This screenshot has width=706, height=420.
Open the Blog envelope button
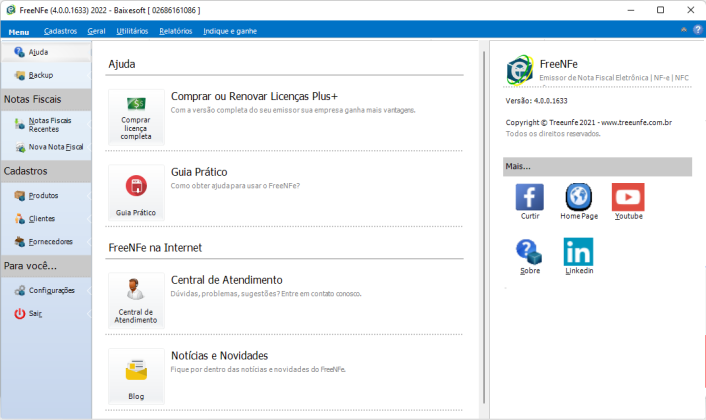tap(136, 376)
